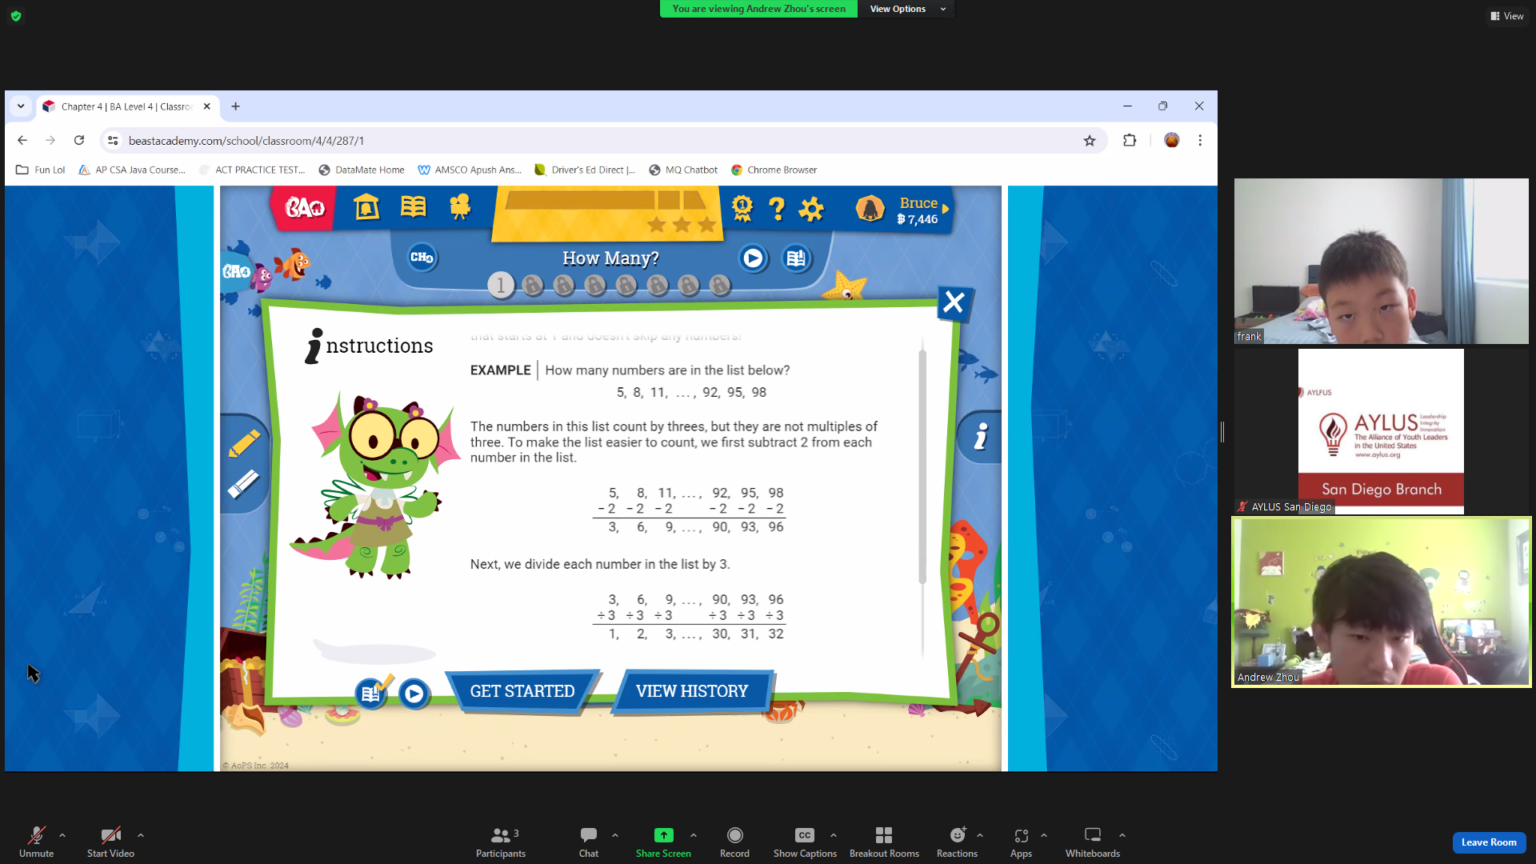Click the Zoom View layout button
The image size is (1536, 864).
point(1507,16)
